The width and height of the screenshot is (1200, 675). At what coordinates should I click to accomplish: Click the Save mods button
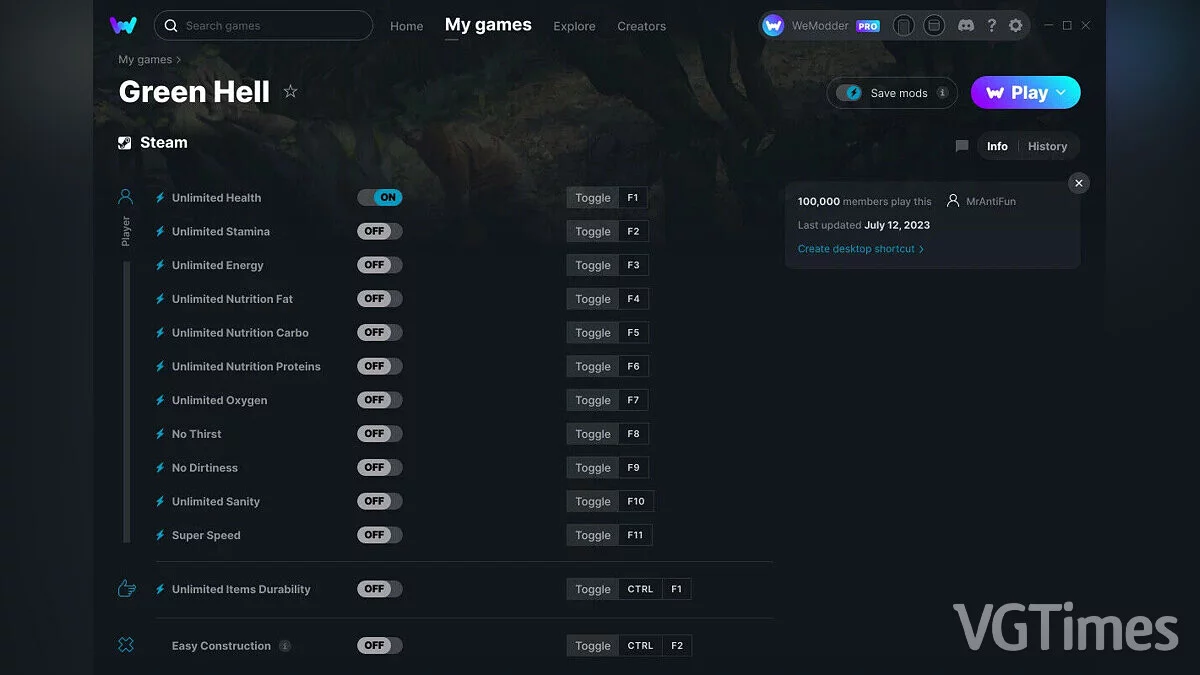point(891,92)
